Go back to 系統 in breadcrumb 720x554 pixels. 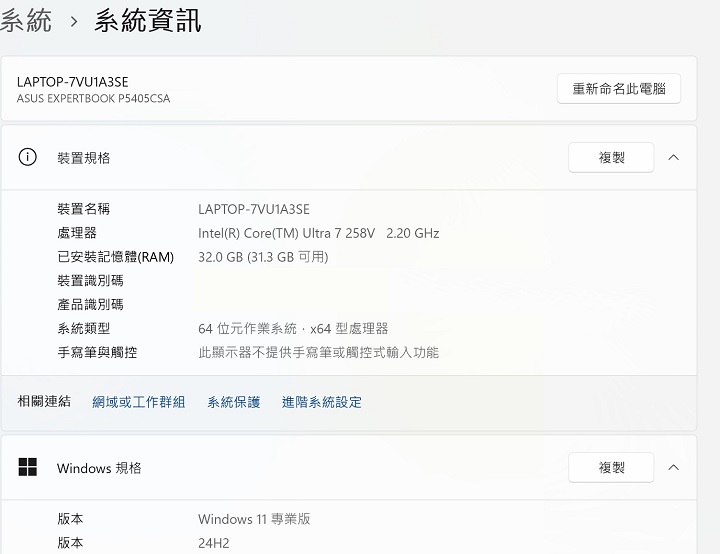(x=26, y=21)
